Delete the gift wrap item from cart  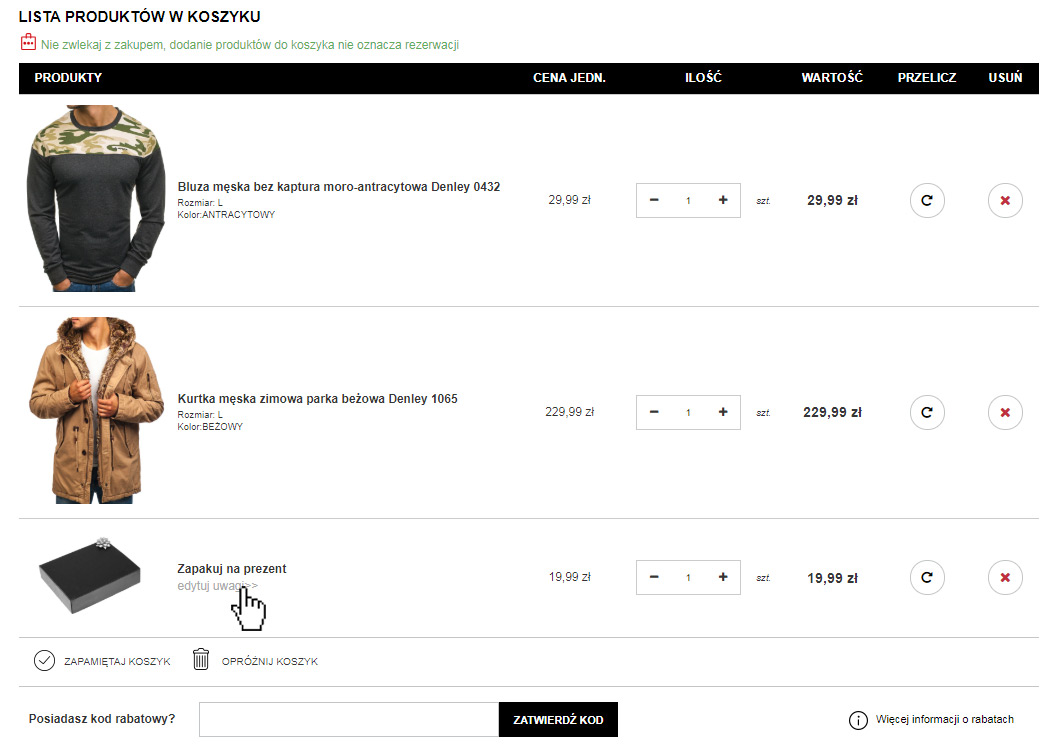pos(1005,577)
